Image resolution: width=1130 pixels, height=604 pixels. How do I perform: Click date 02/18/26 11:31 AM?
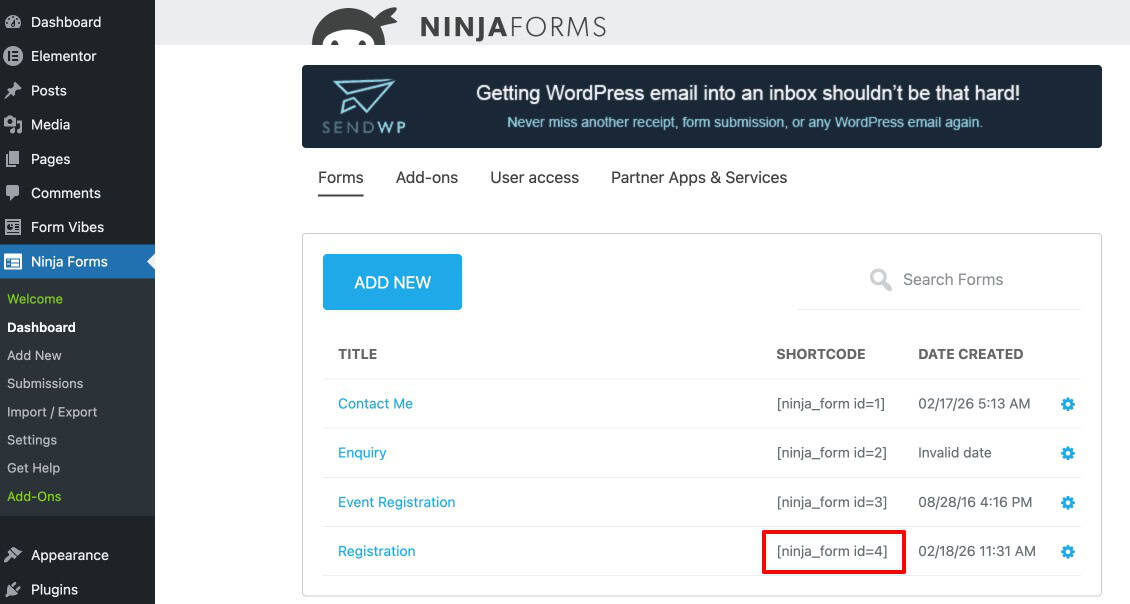coord(976,551)
